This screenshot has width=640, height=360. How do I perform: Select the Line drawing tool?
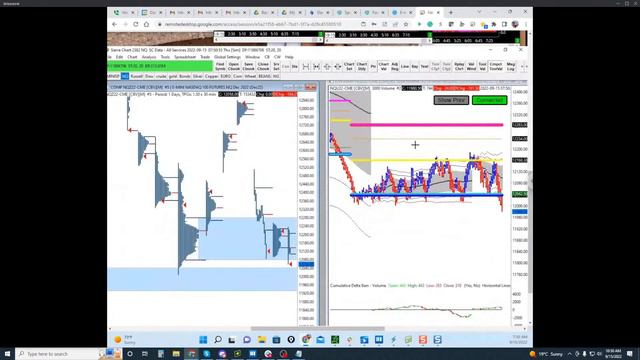click(404, 66)
